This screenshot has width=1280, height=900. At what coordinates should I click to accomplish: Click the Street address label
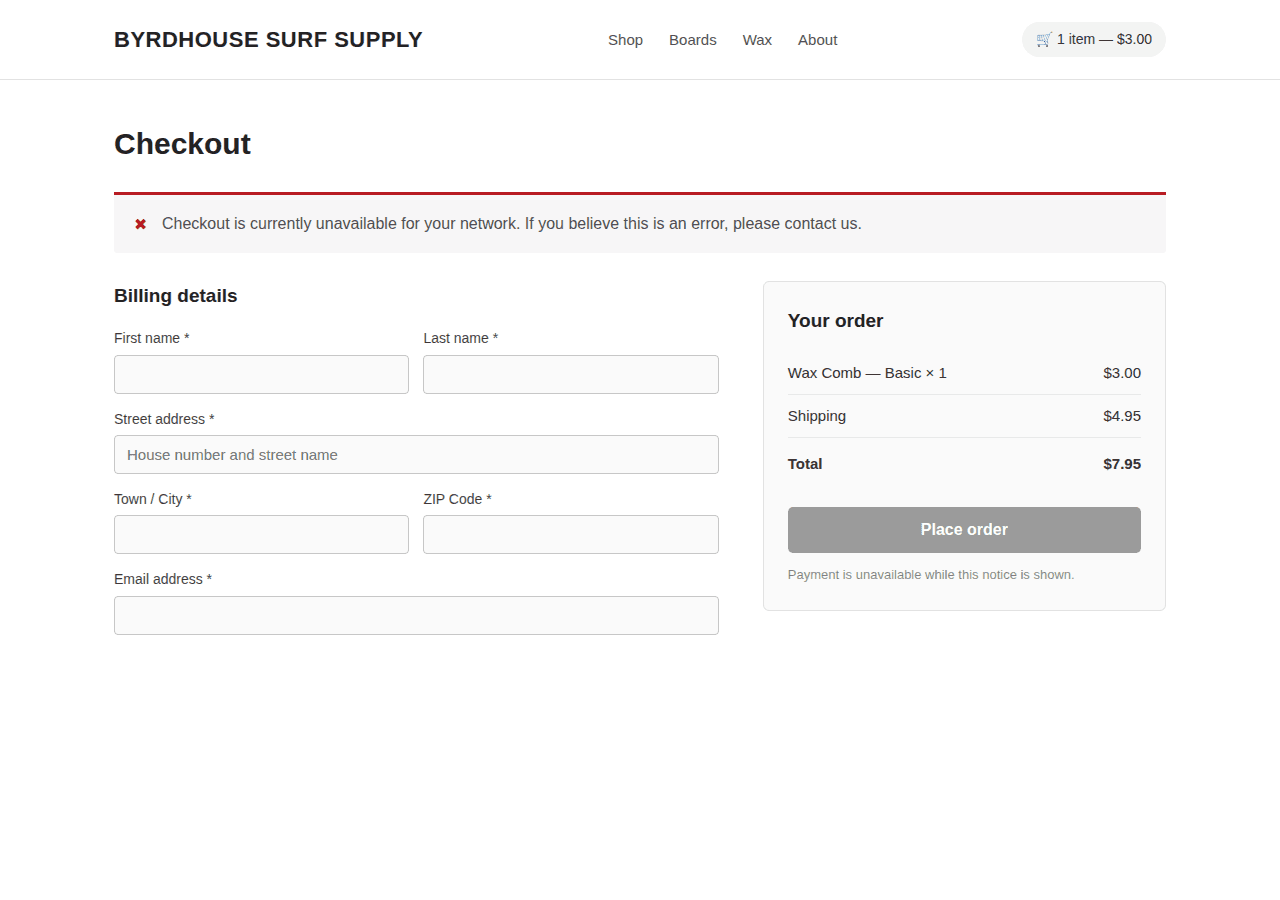tap(164, 419)
